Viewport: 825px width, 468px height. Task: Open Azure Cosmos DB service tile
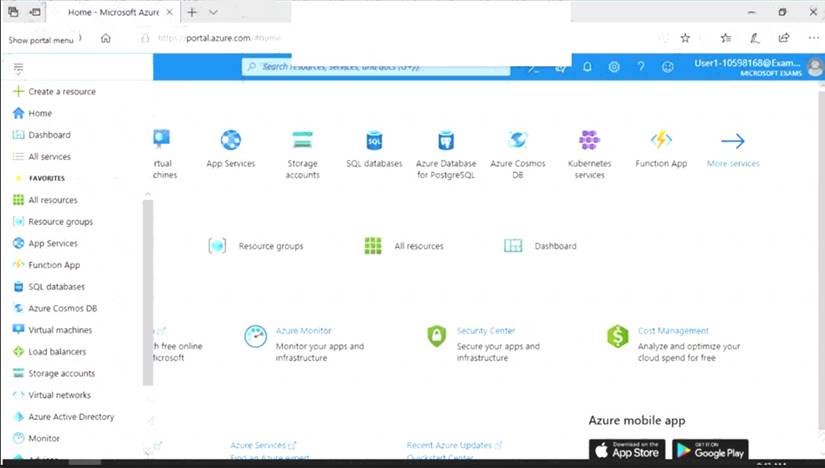coord(518,141)
